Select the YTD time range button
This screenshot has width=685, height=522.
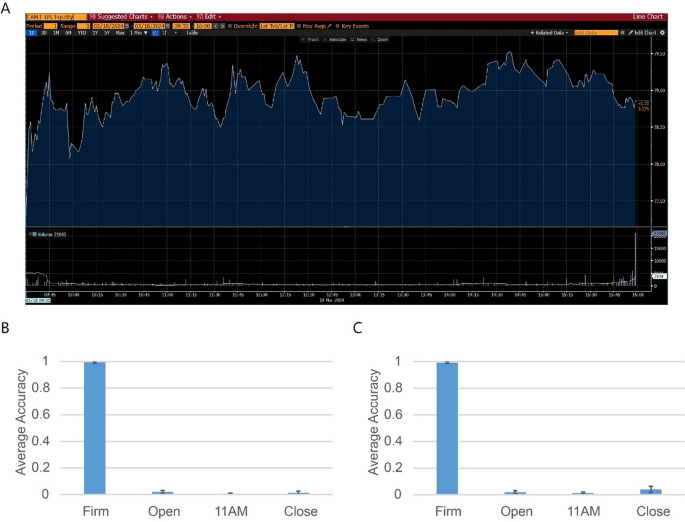[81, 32]
